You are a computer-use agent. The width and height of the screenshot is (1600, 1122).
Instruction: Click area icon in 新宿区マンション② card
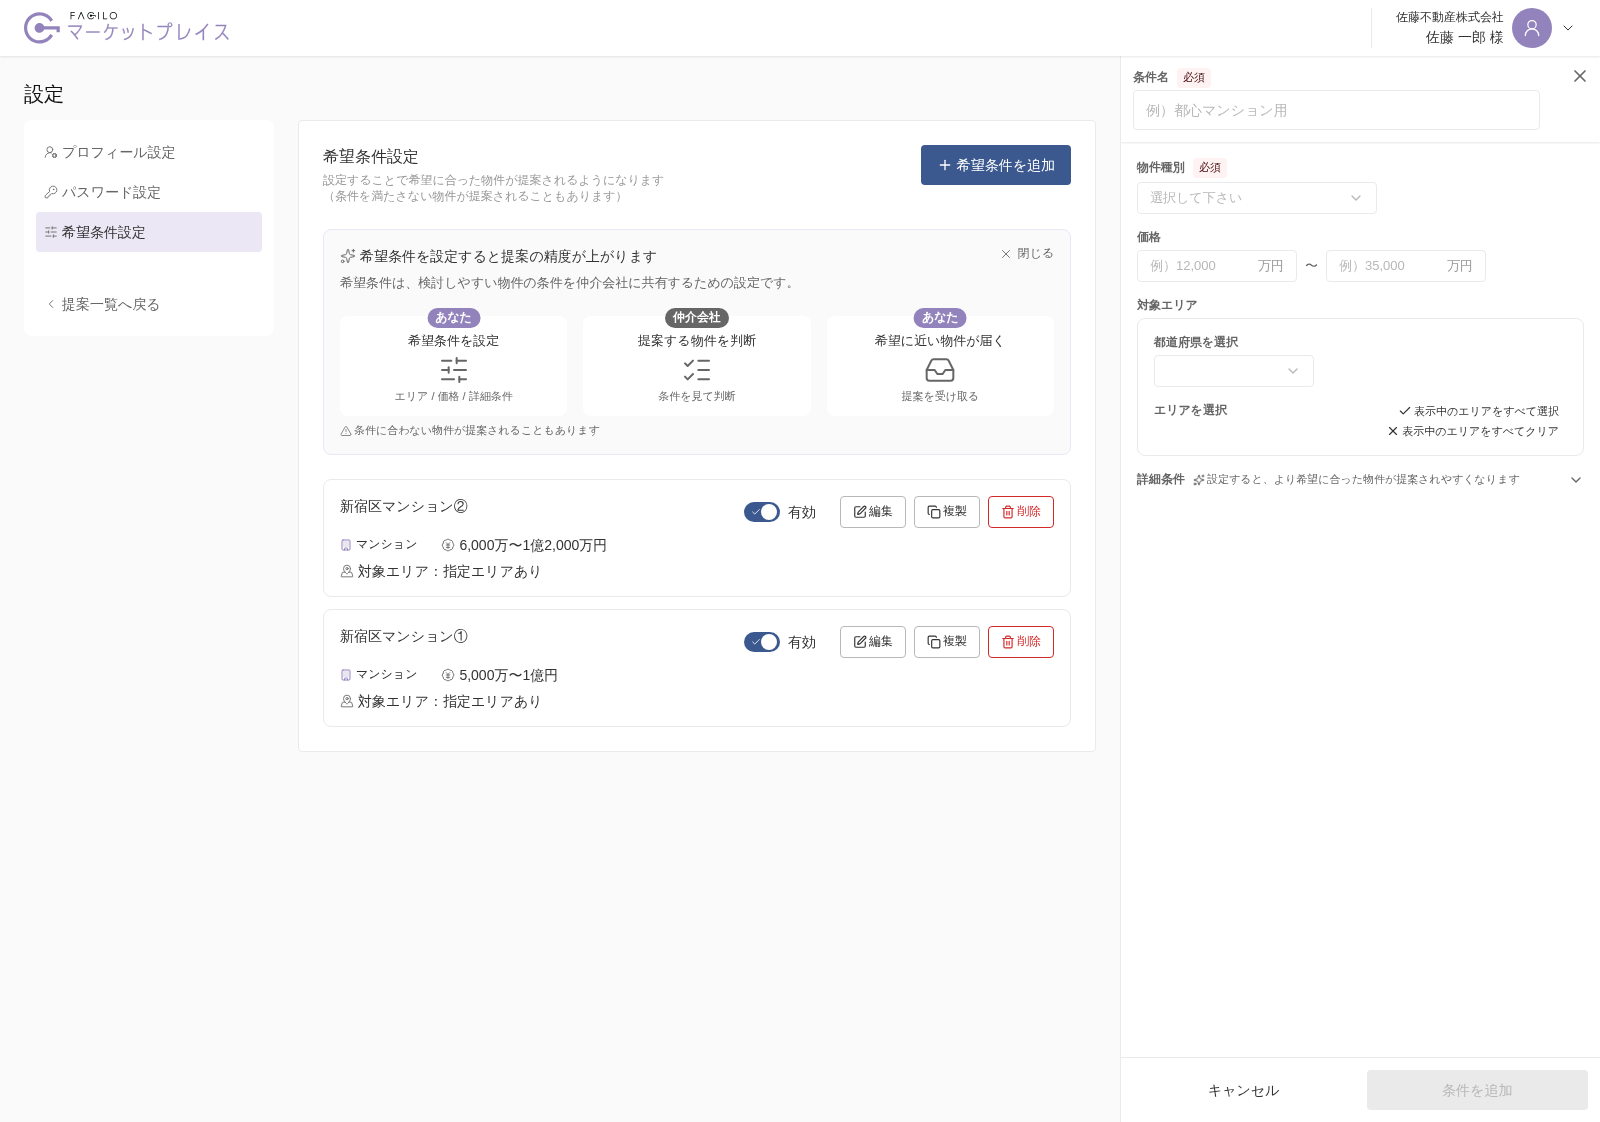347,571
